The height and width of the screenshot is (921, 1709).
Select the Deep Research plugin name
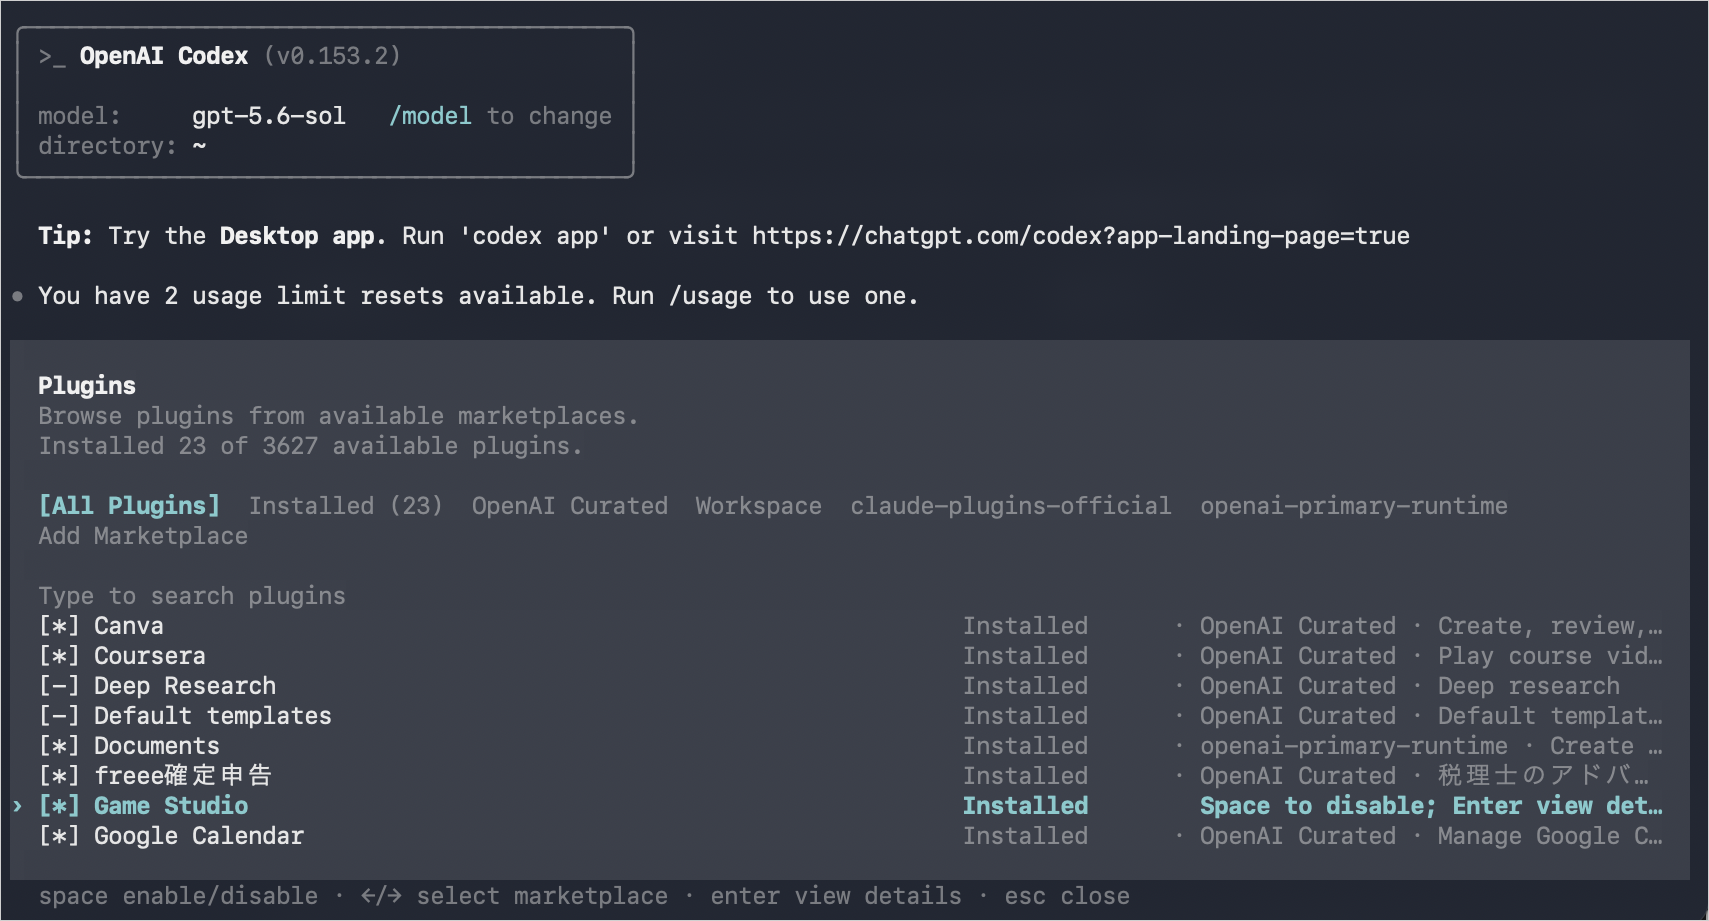pos(185,686)
